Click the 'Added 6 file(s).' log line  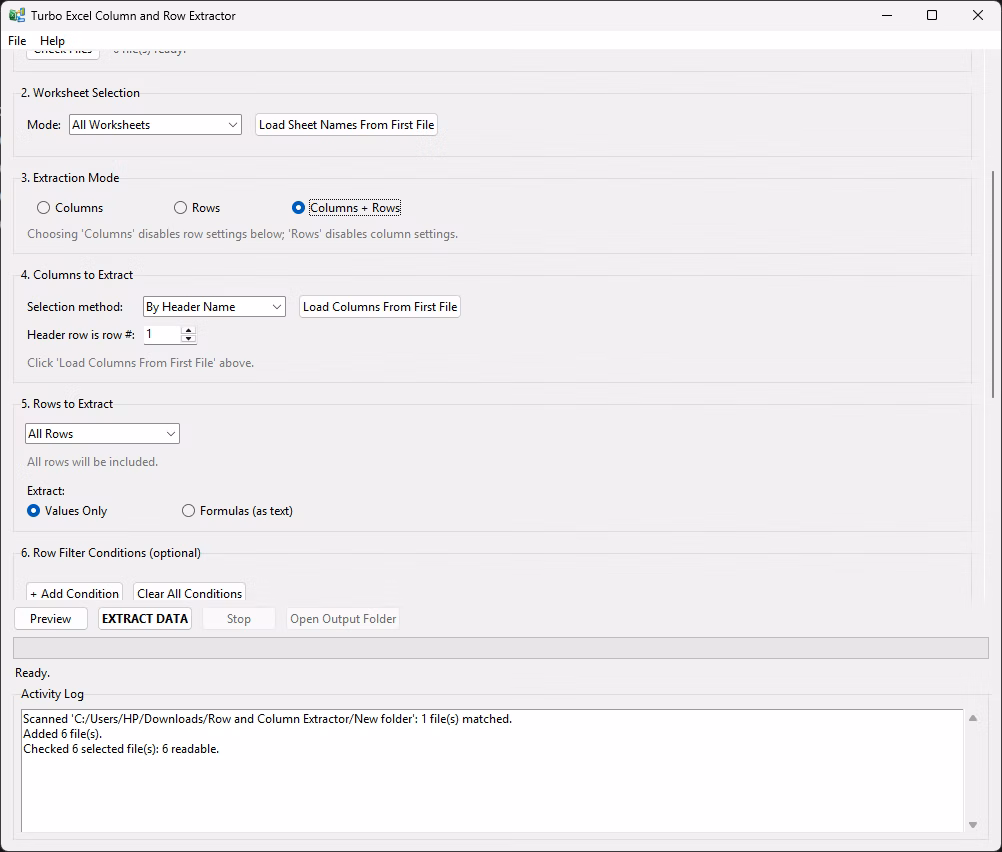coord(63,734)
